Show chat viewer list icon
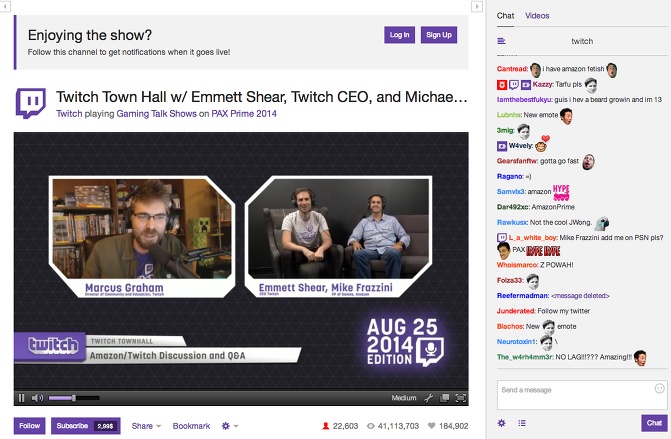This screenshot has height=439, width=671. coord(522,424)
